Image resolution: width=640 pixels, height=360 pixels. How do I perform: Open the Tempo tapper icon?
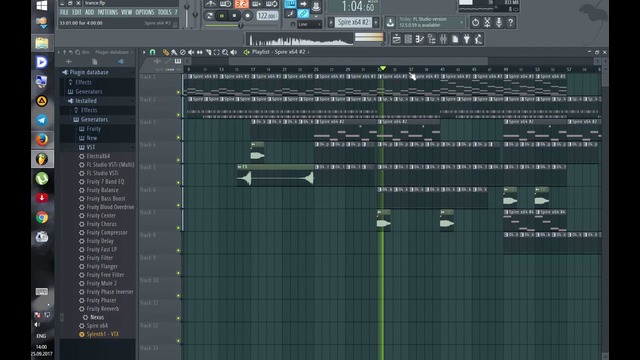pos(478,39)
